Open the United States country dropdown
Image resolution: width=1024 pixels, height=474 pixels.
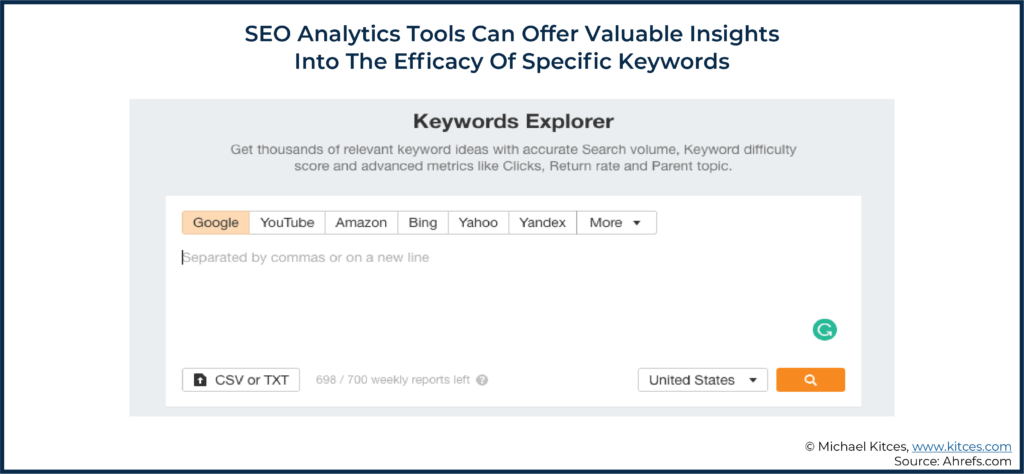702,380
